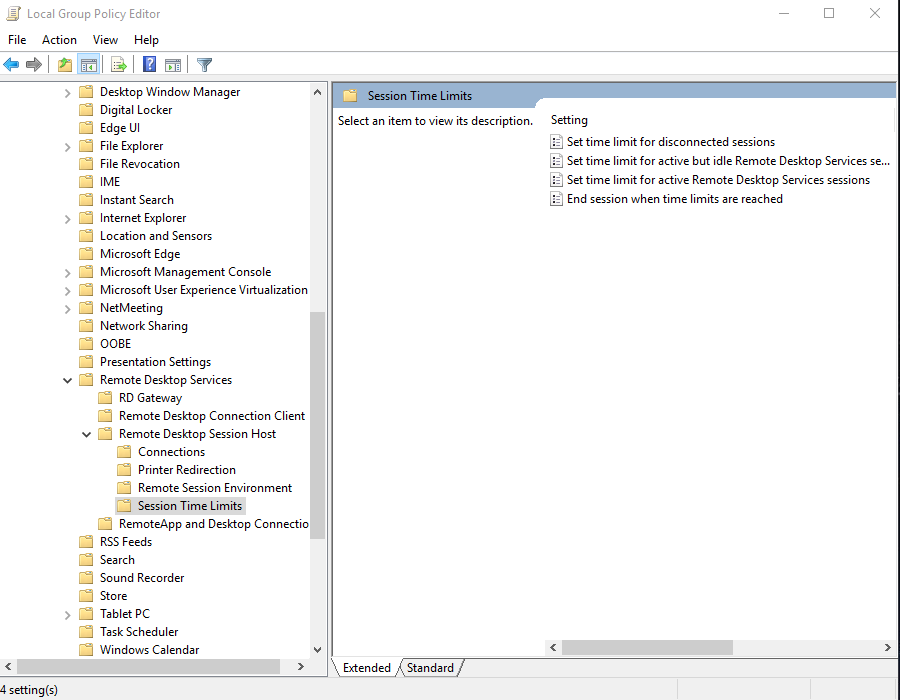The image size is (900, 700).
Task: Select RemoteApp and Desktop Connections tree item
Action: coord(214,524)
